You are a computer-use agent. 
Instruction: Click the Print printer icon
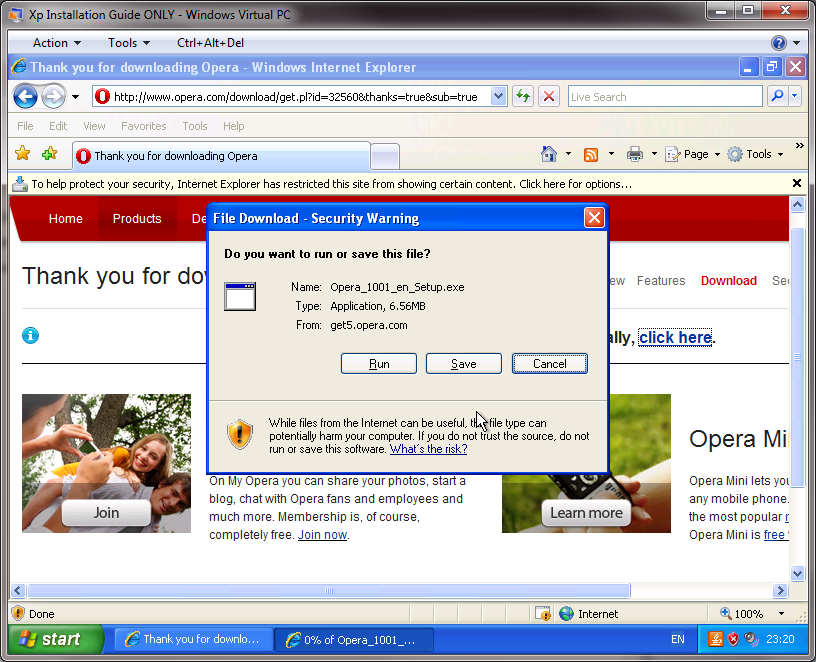(634, 154)
